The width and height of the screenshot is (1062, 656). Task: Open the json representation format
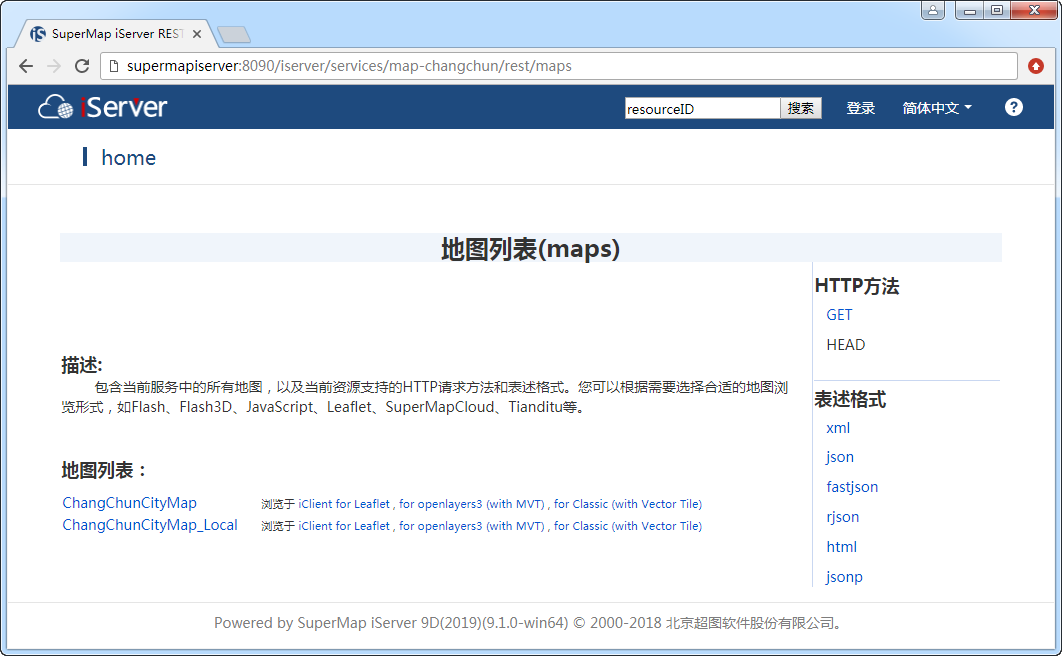tap(840, 457)
